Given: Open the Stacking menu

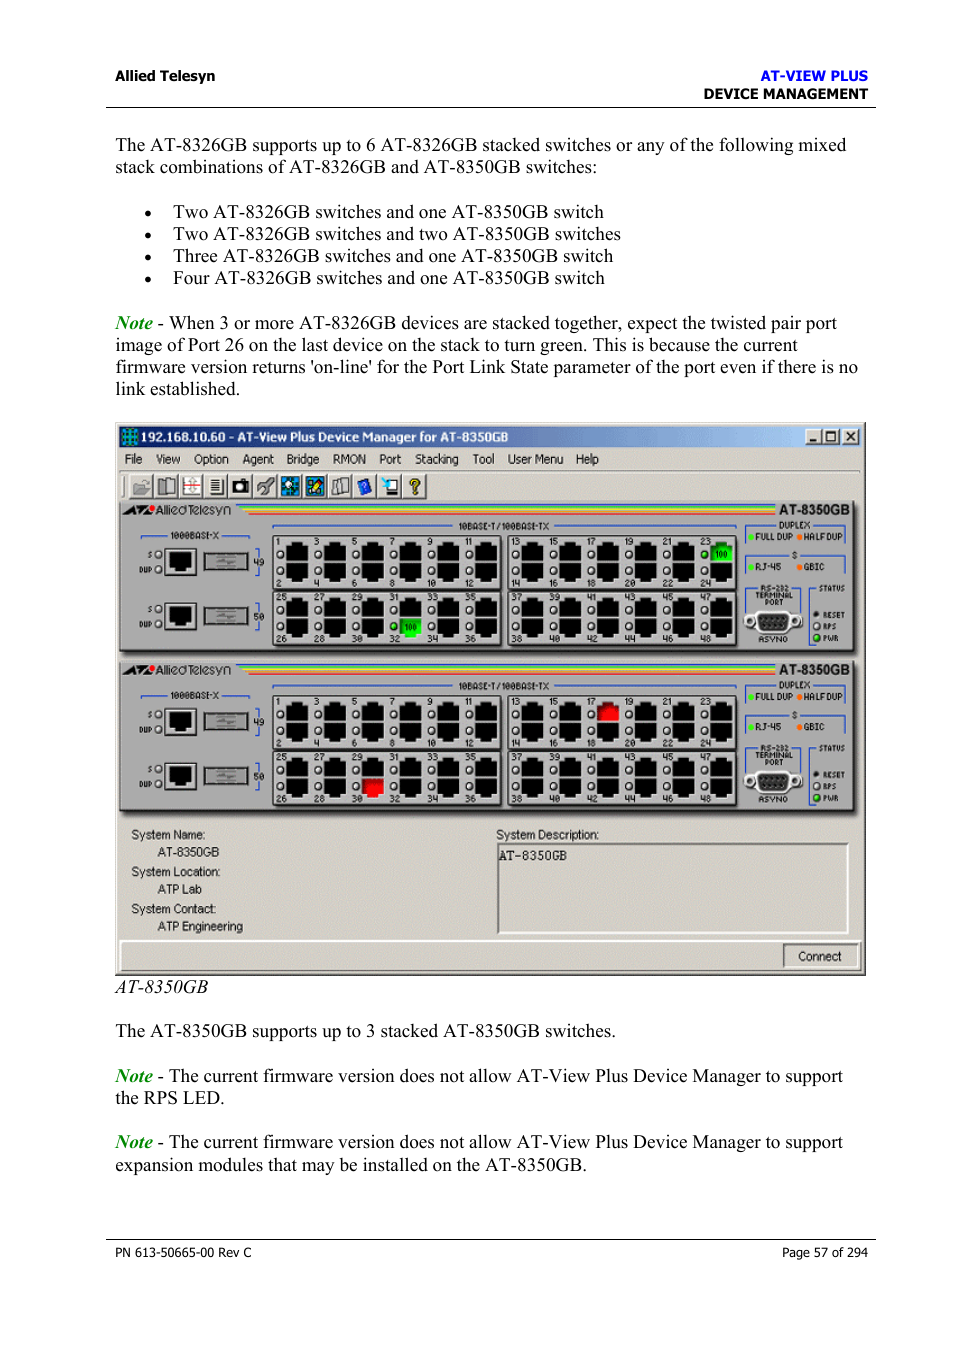Looking at the screenshot, I should tap(437, 460).
